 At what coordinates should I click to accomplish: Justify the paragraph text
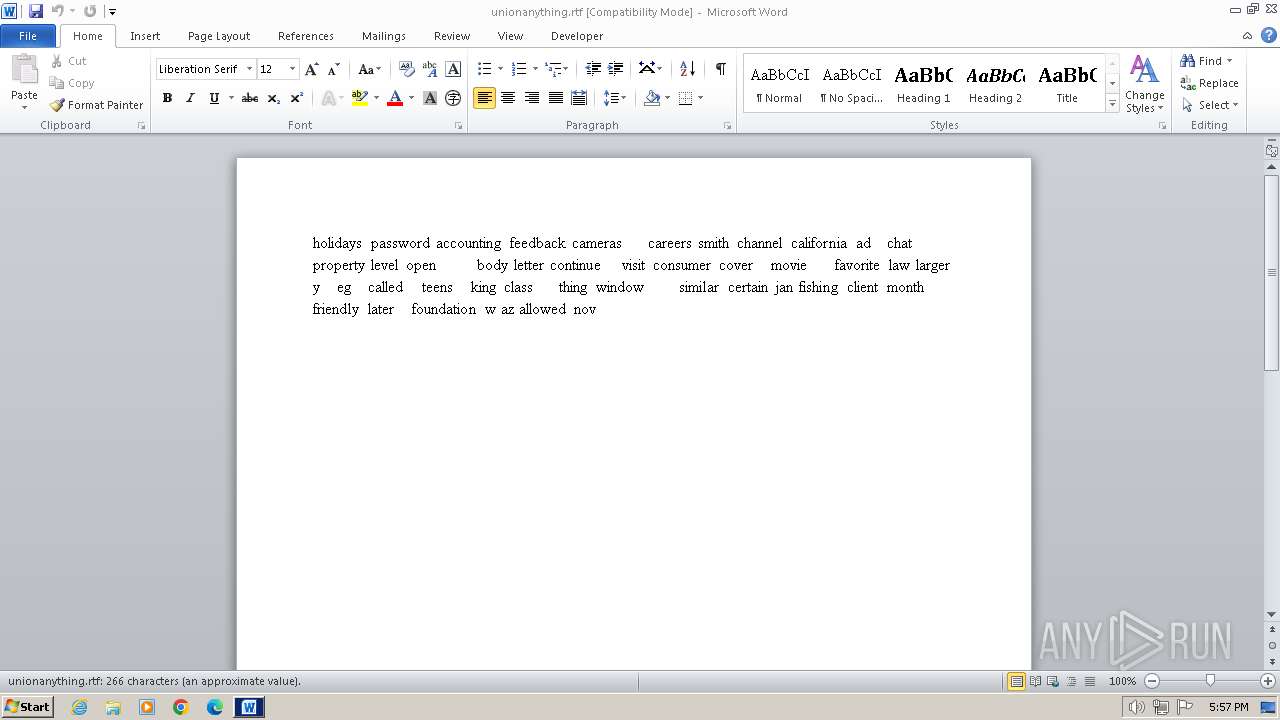pyautogui.click(x=556, y=98)
